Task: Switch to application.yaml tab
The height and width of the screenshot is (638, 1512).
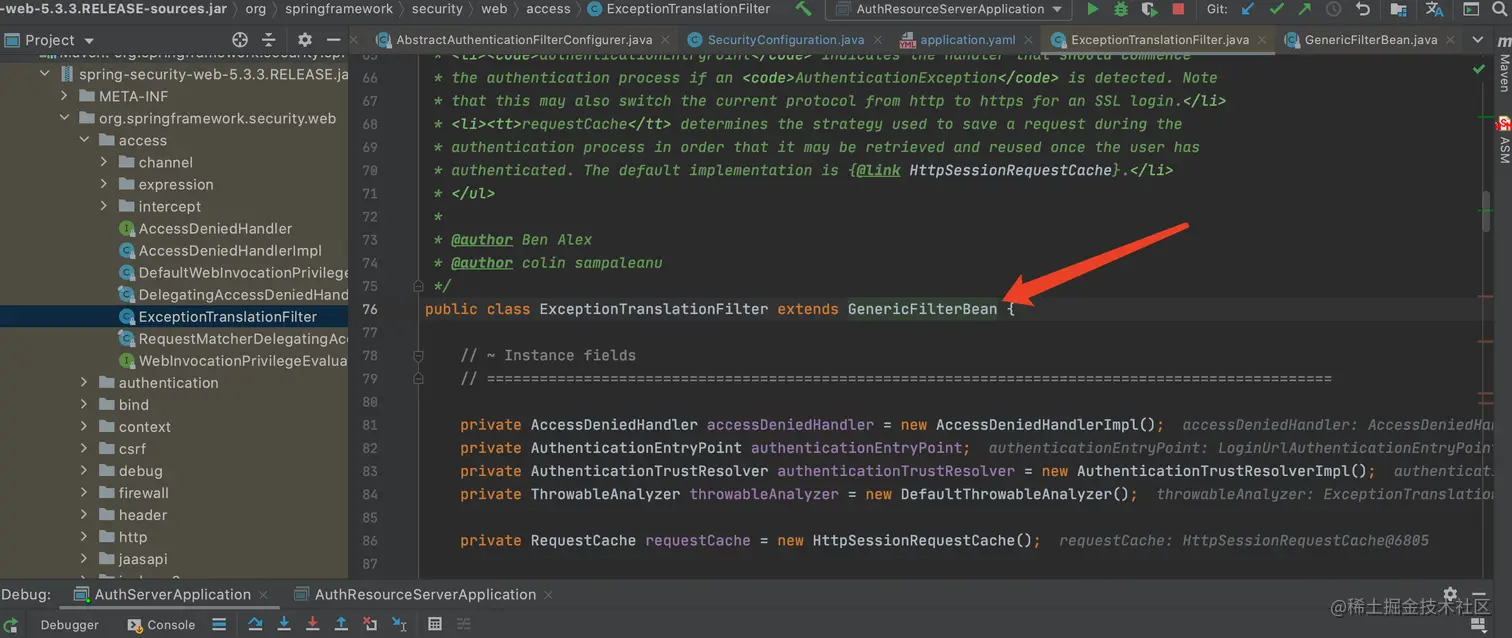Action: [x=967, y=40]
